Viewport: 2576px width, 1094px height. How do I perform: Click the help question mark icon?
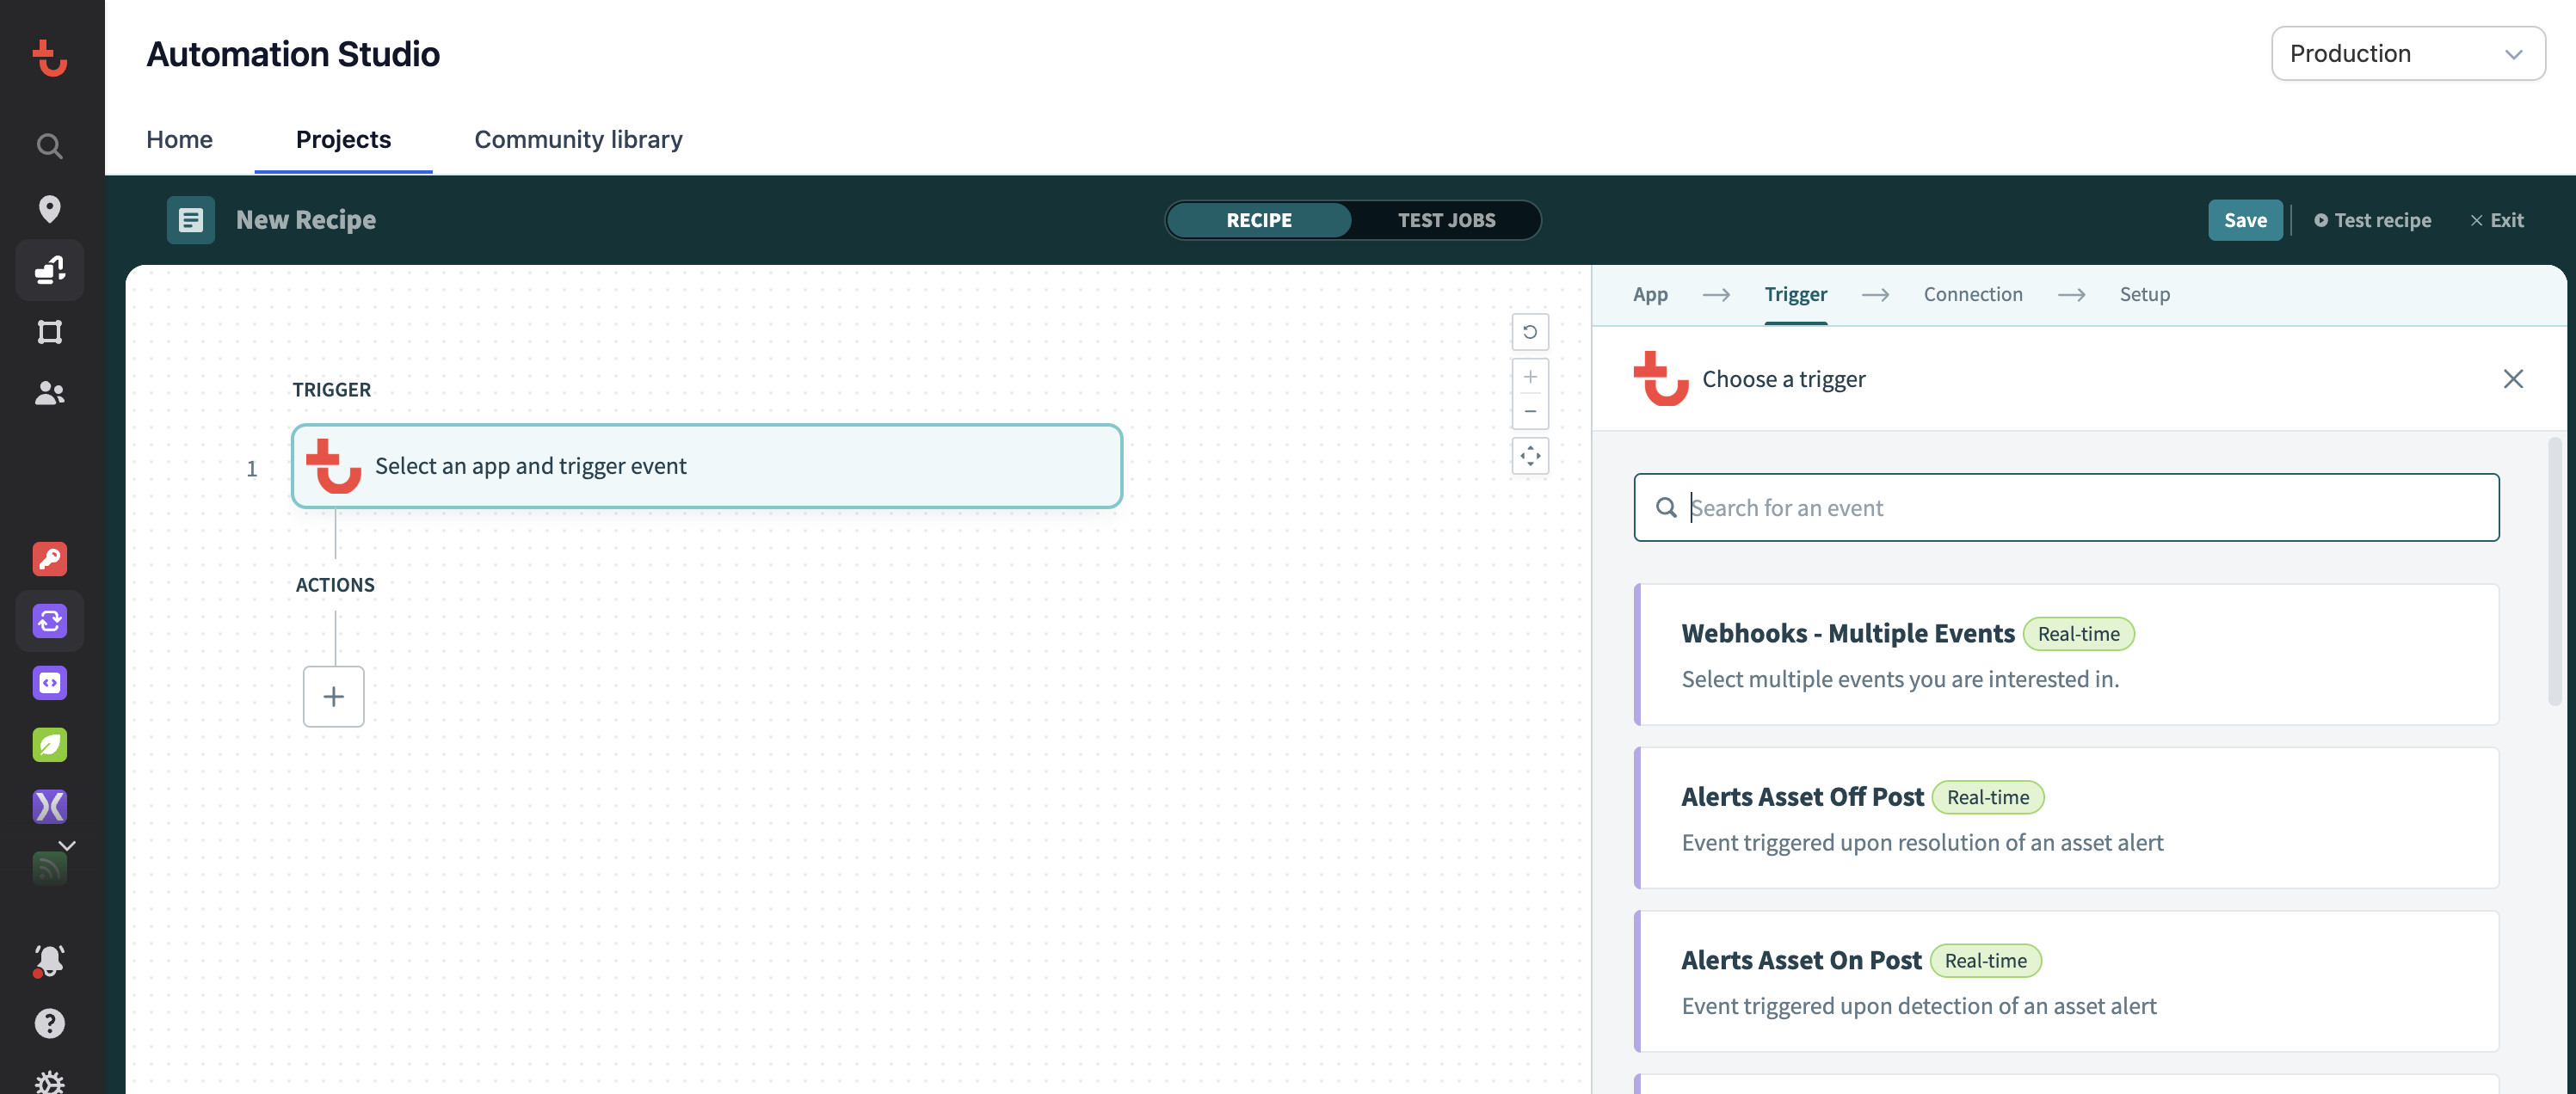[x=49, y=1023]
